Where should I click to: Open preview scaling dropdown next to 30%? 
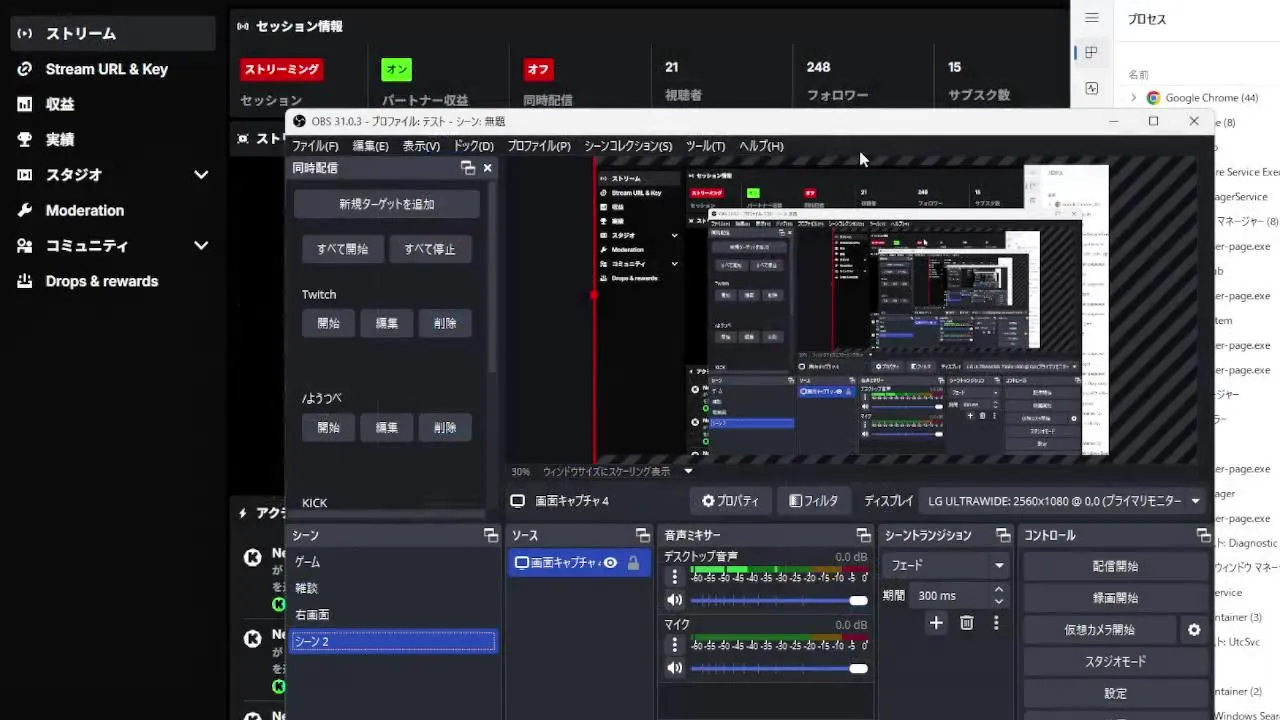[x=688, y=471]
